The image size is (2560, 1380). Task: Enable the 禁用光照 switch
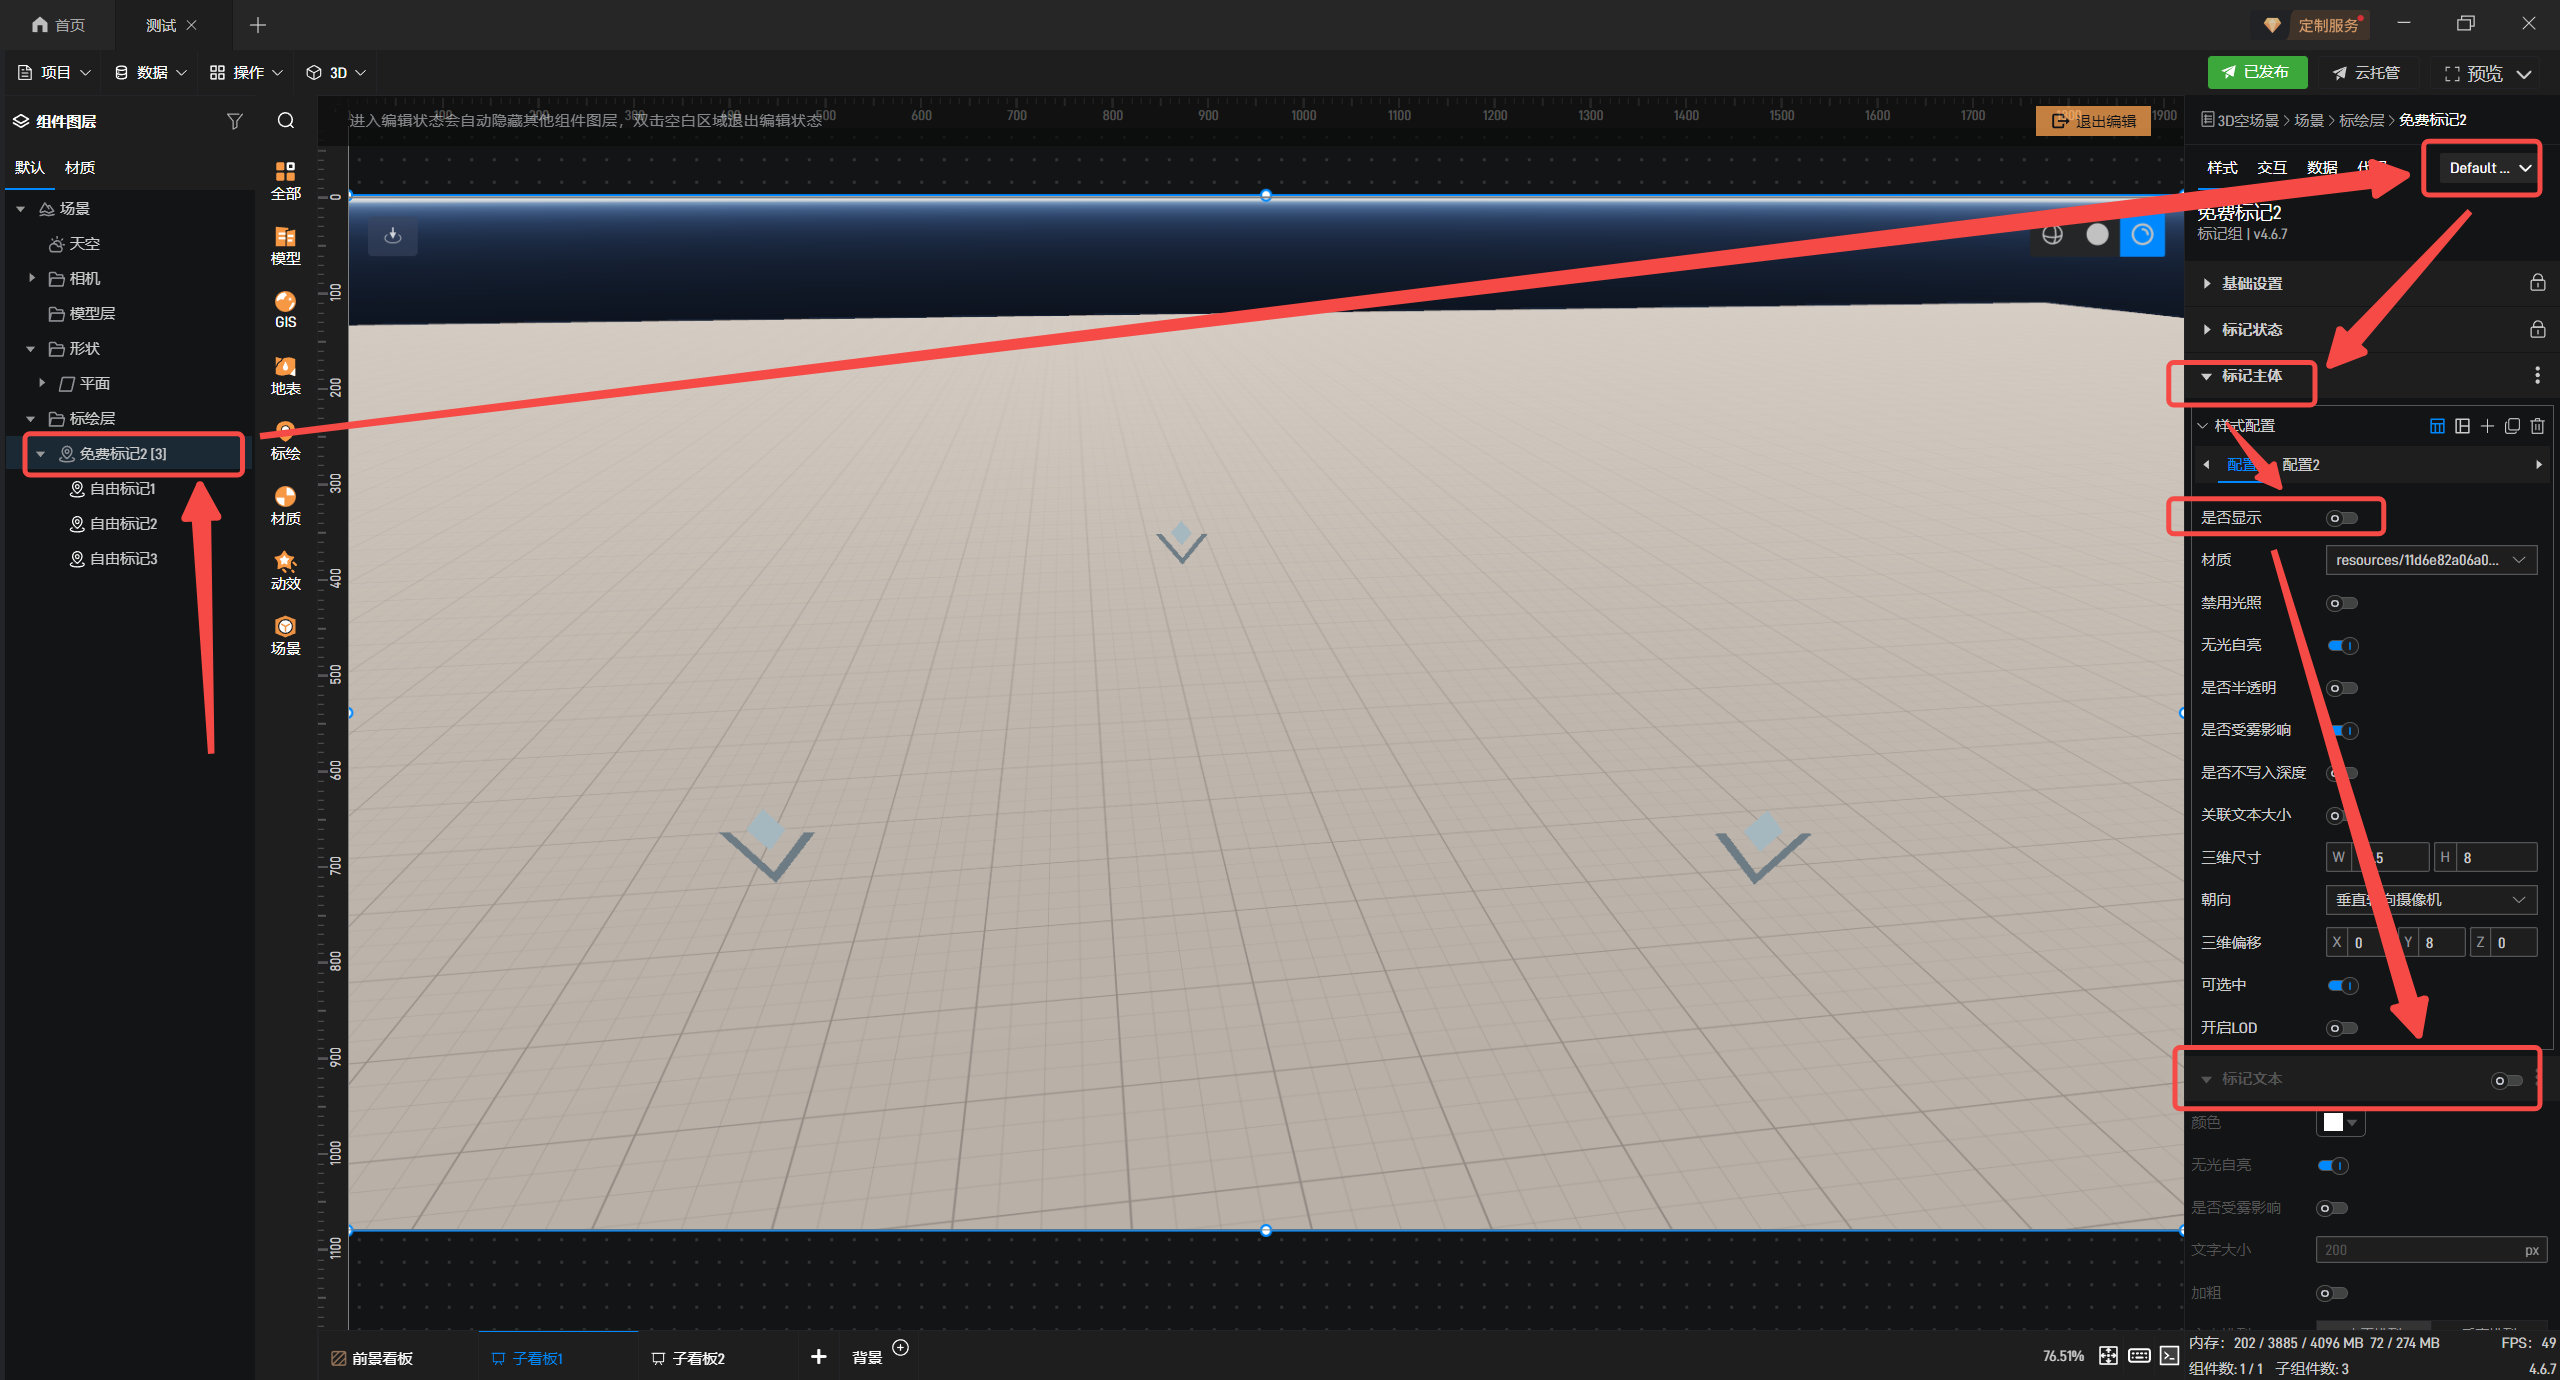(2341, 603)
